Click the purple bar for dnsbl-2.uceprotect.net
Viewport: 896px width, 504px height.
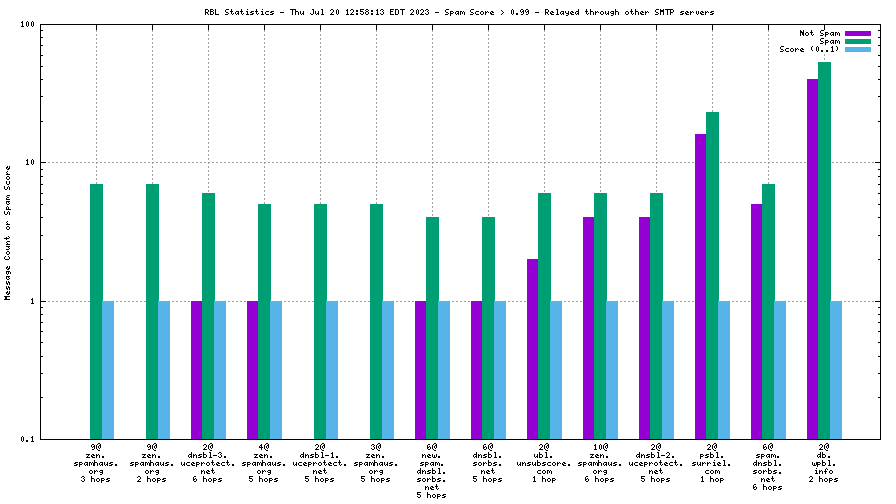644,327
